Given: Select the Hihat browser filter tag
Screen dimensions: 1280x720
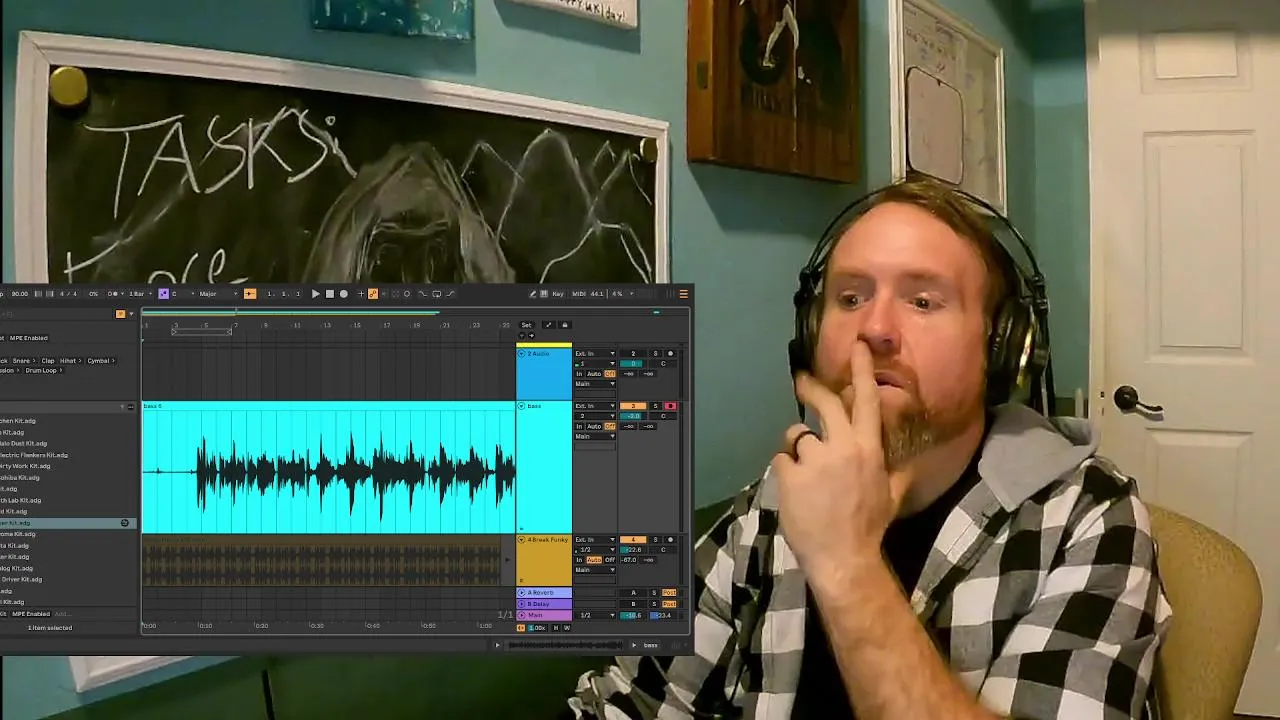Looking at the screenshot, I should (x=70, y=360).
